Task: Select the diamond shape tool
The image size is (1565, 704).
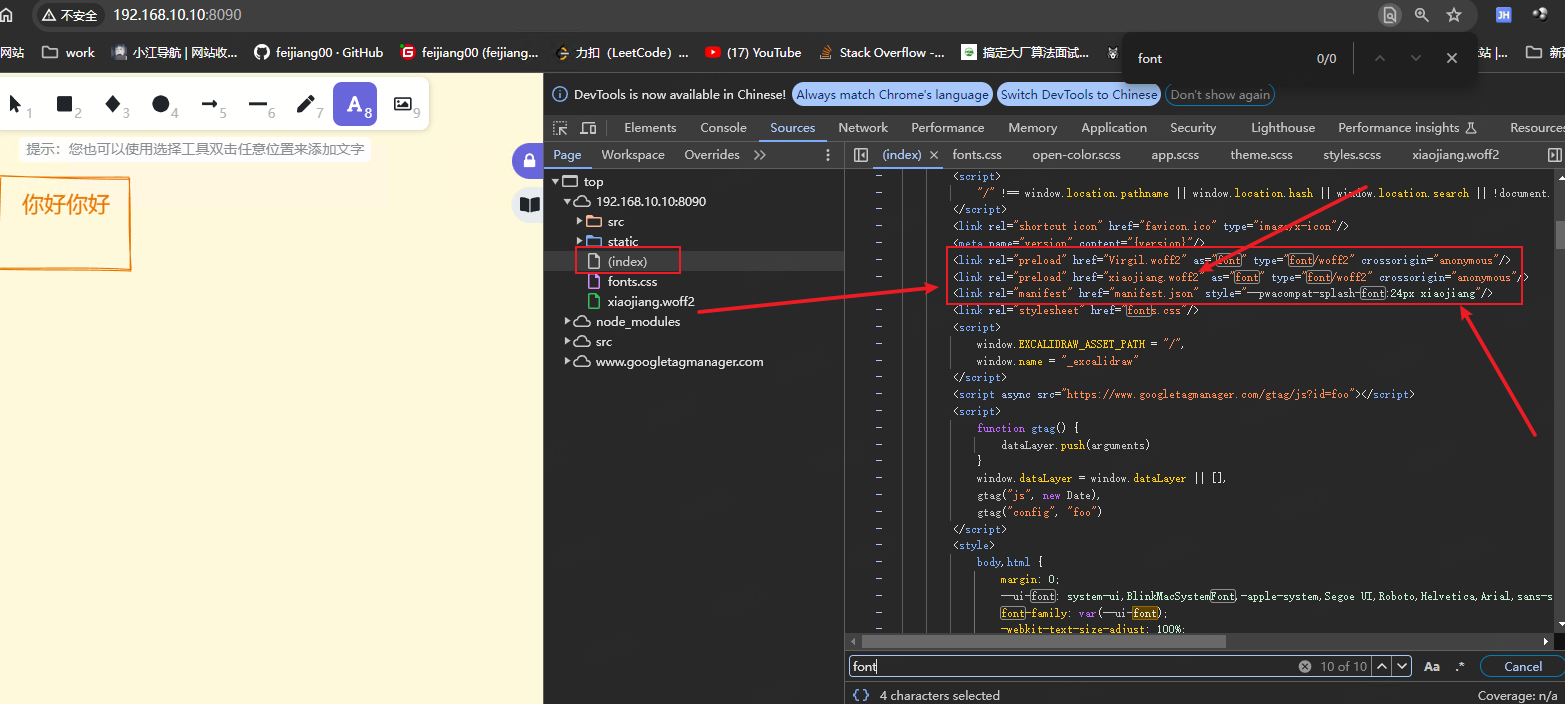Action: (x=113, y=104)
